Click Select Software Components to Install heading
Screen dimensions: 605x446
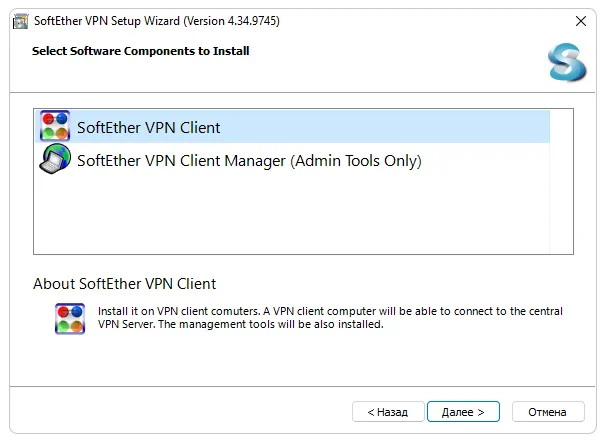coord(140,51)
